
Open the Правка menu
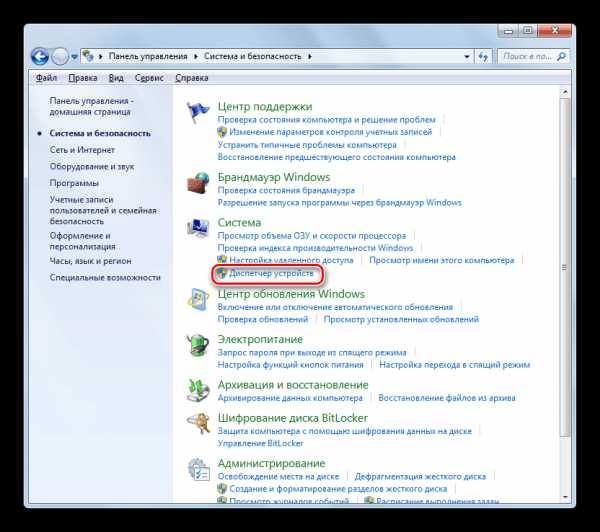[x=83, y=78]
